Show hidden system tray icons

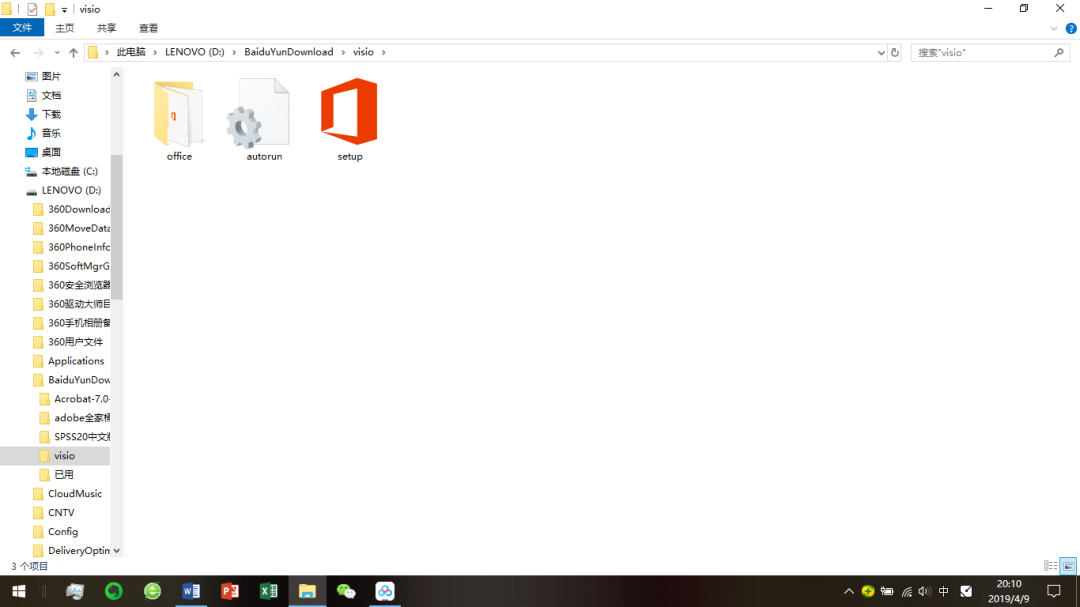pyautogui.click(x=849, y=591)
